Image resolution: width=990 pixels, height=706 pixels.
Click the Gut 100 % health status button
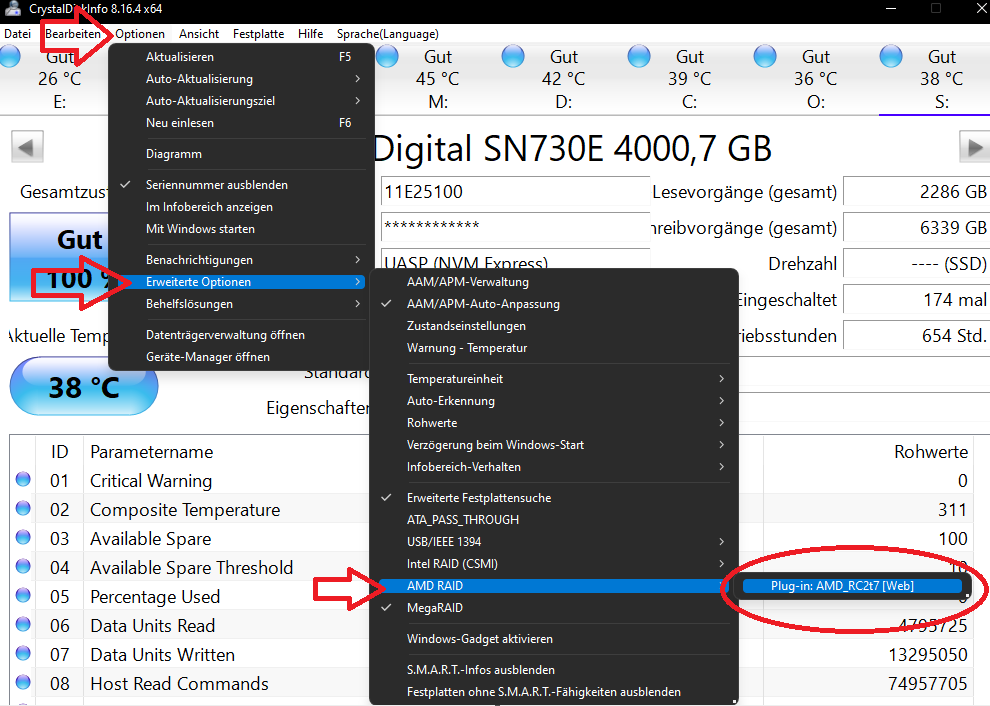(x=60, y=258)
